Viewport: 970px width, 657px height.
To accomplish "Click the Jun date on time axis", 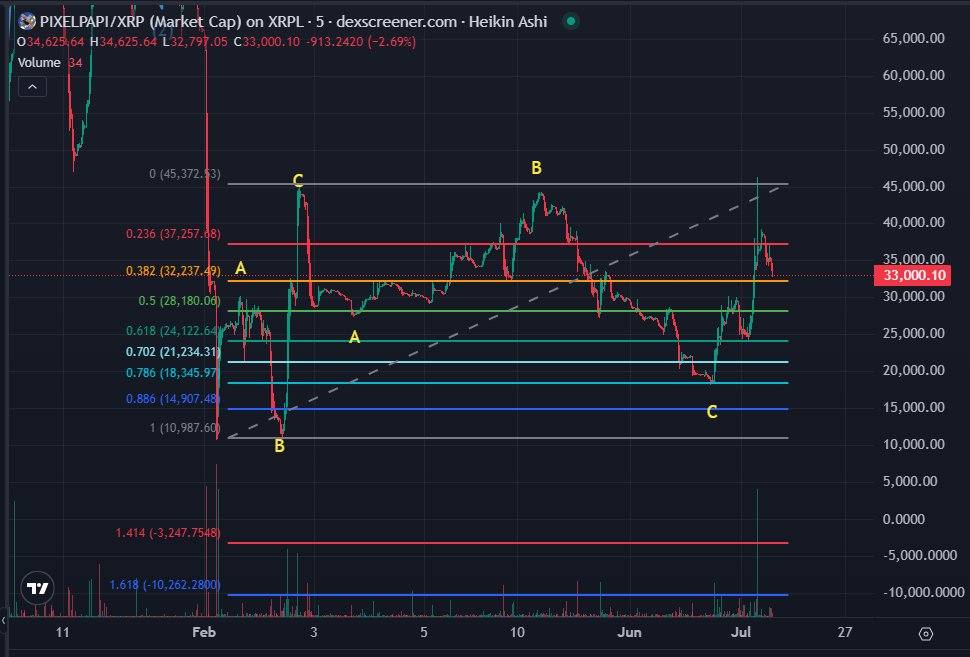I will tap(629, 632).
